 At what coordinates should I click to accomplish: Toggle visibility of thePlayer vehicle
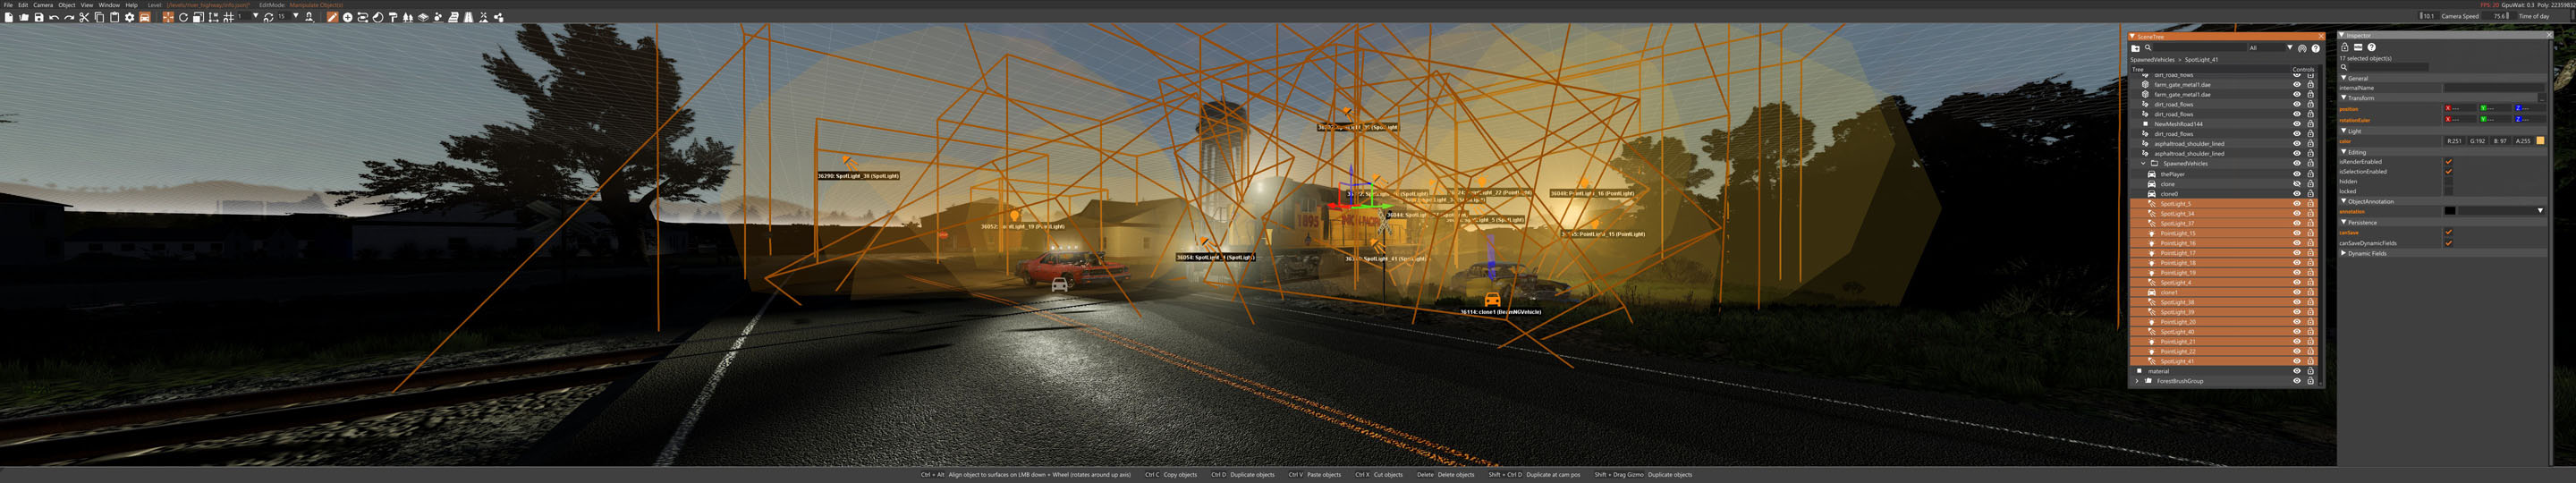[2297, 174]
